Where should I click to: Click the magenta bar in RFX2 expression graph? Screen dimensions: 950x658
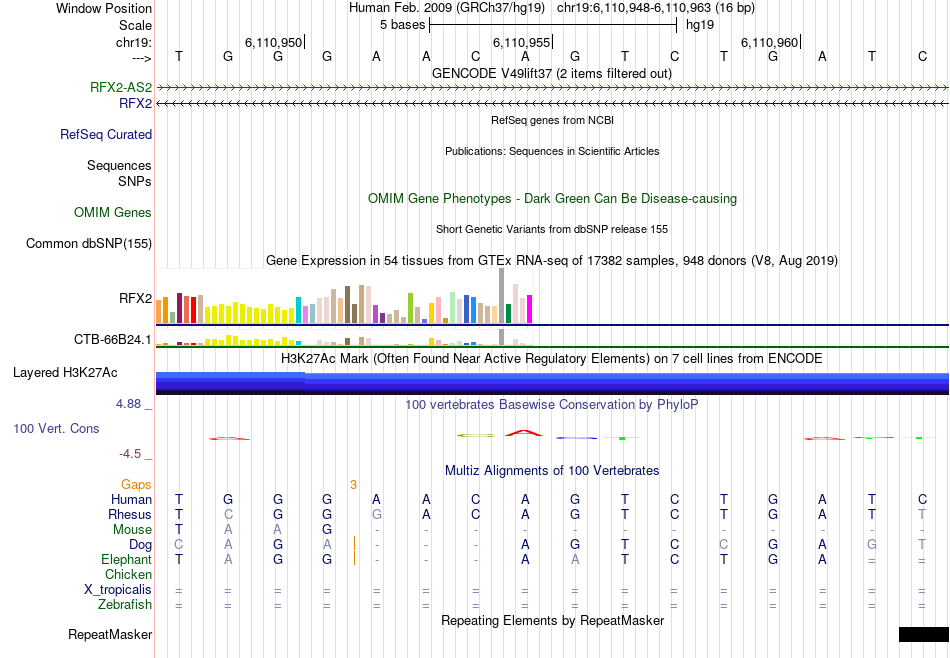pos(530,309)
